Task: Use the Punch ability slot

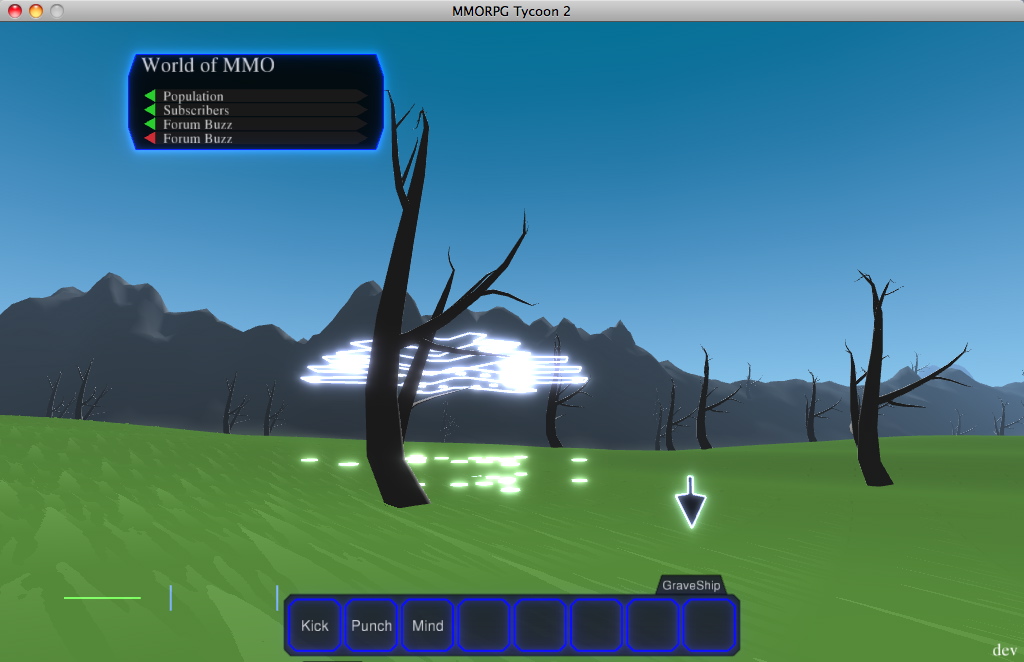Action: pos(371,625)
